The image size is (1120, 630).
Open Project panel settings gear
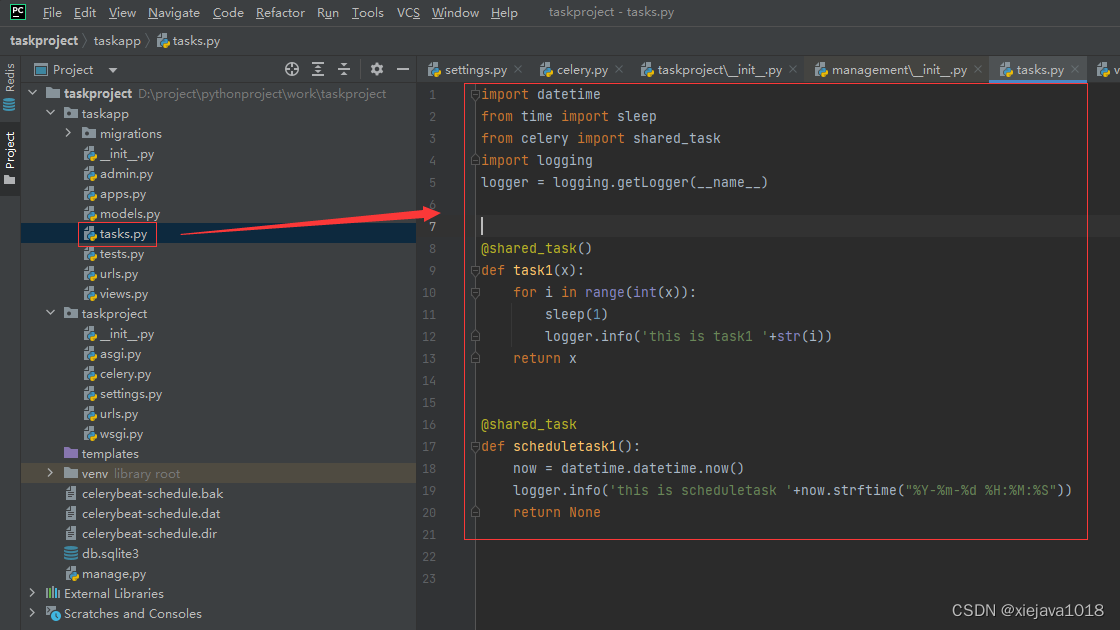click(x=377, y=69)
